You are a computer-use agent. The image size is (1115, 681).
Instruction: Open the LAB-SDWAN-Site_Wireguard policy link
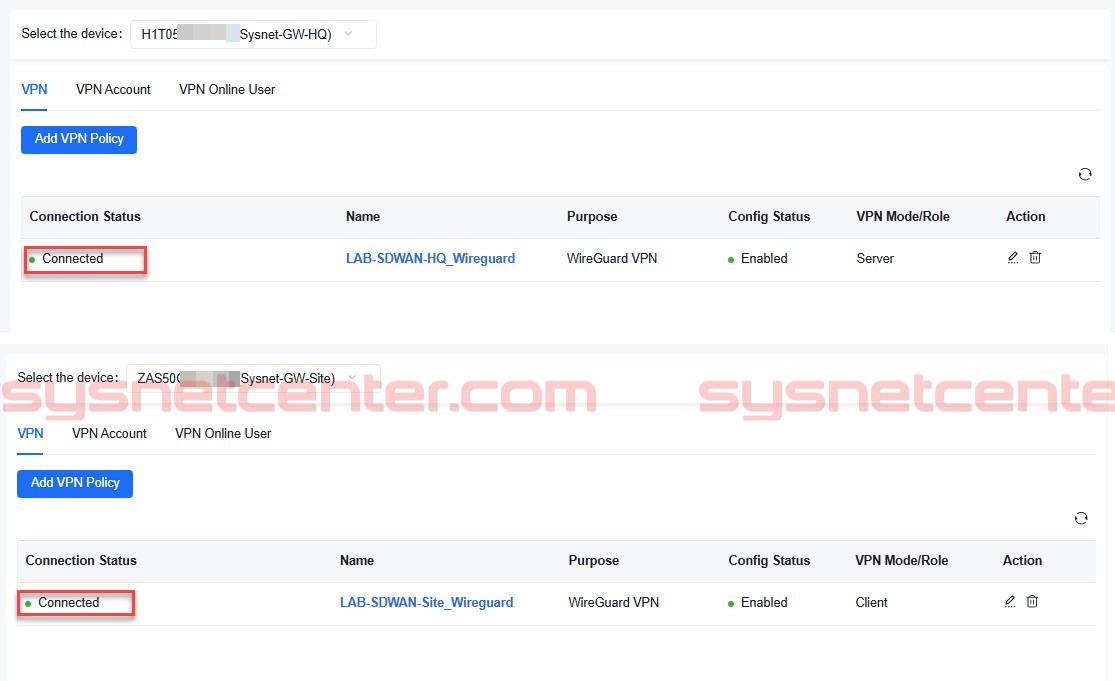point(426,602)
